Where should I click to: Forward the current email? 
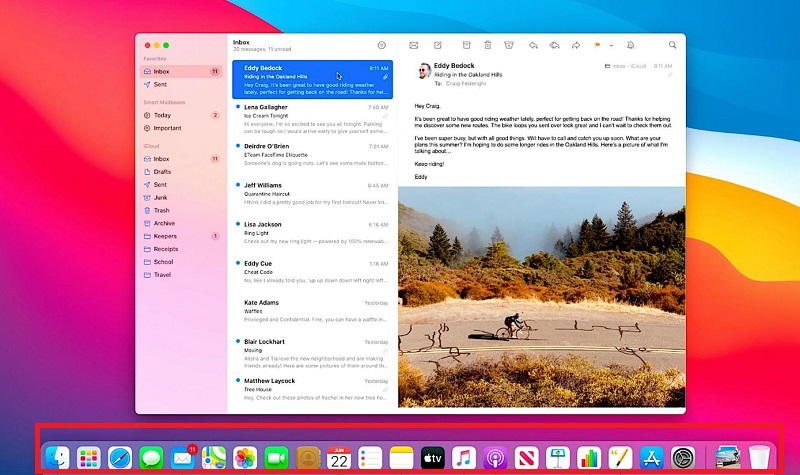pos(576,45)
